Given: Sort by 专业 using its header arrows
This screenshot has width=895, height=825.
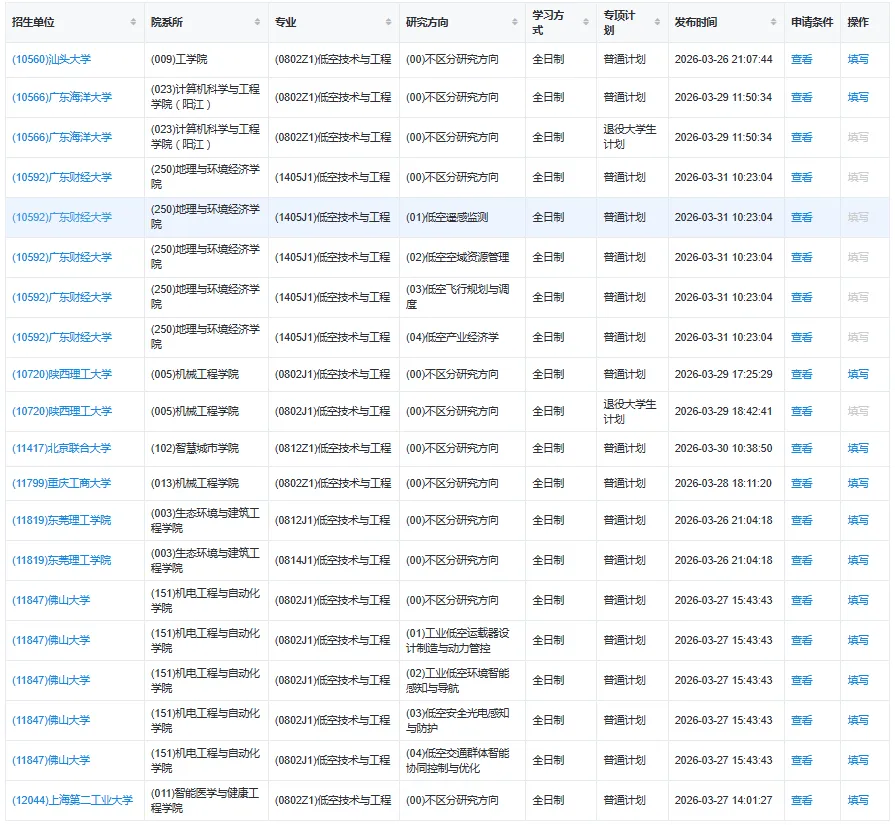Looking at the screenshot, I should [x=388, y=22].
